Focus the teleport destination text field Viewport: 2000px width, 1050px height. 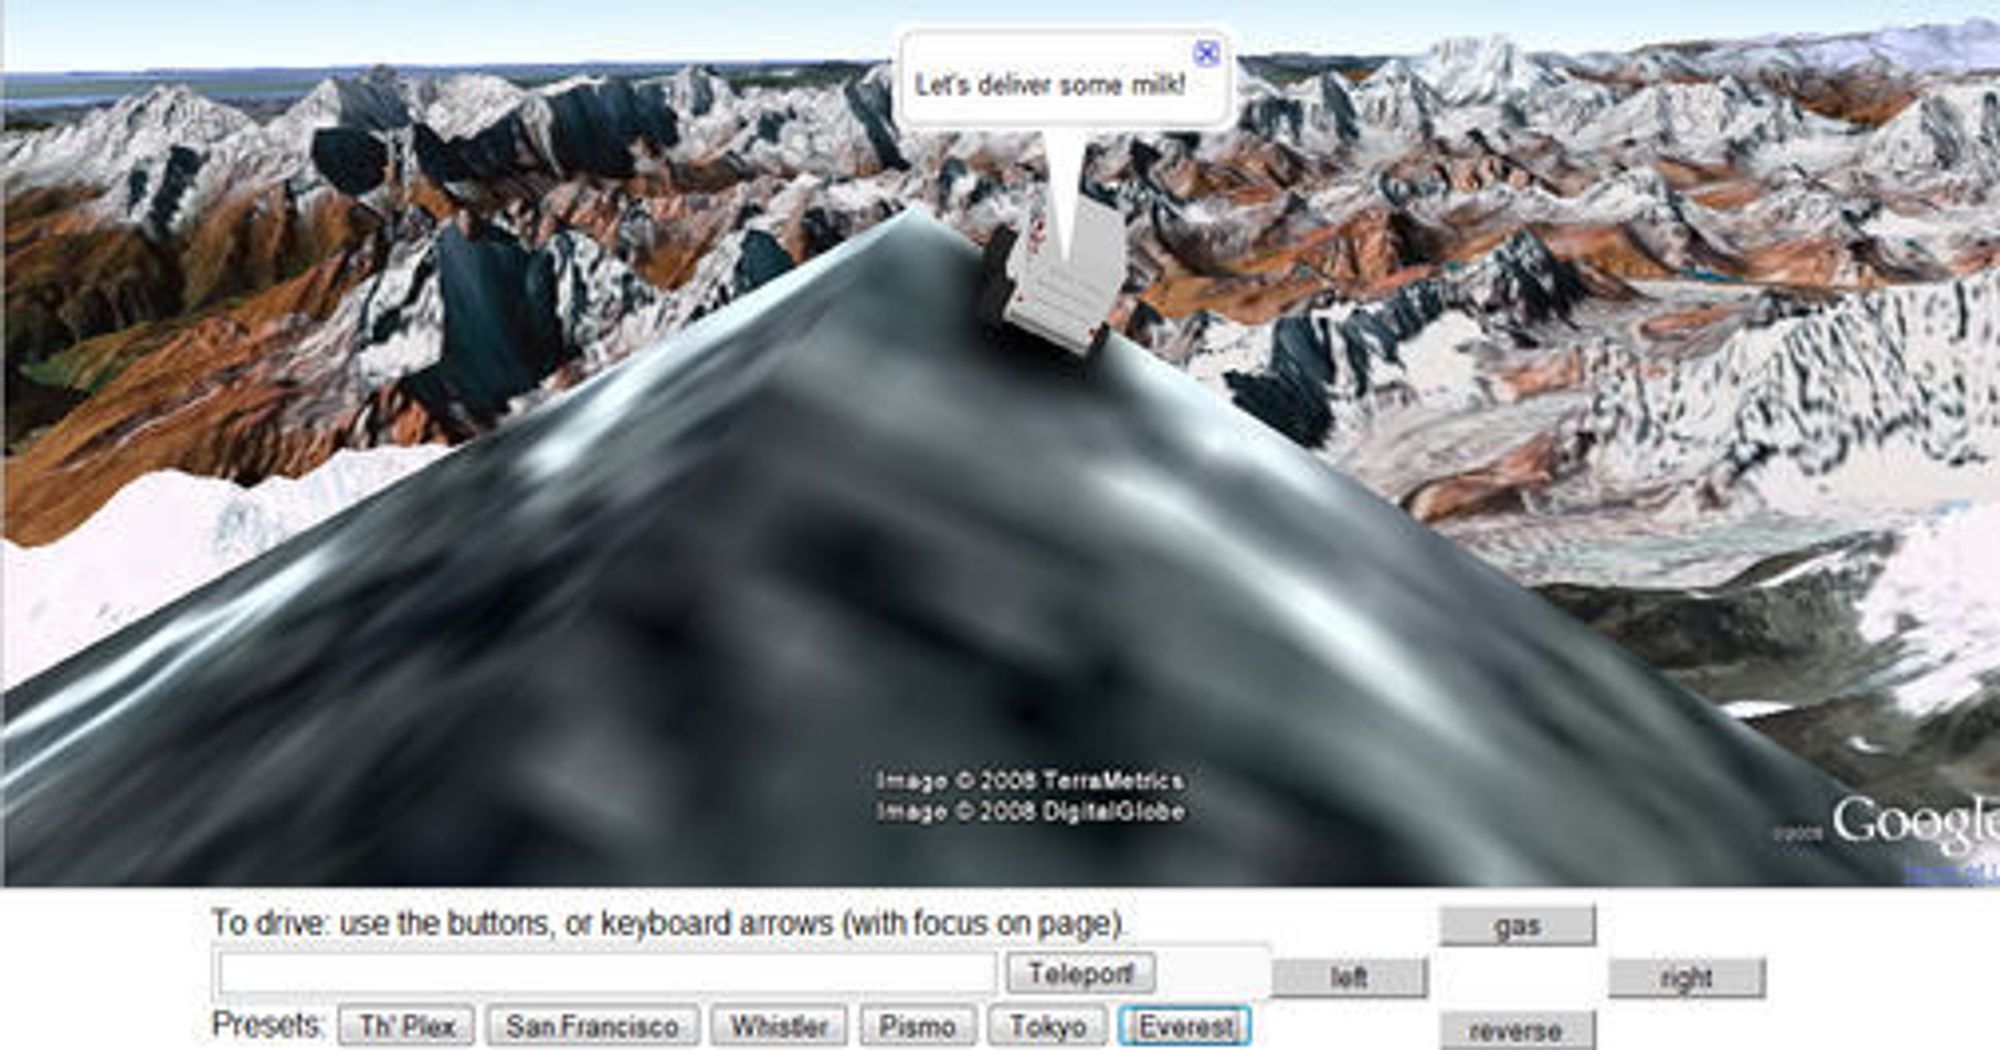tap(607, 973)
